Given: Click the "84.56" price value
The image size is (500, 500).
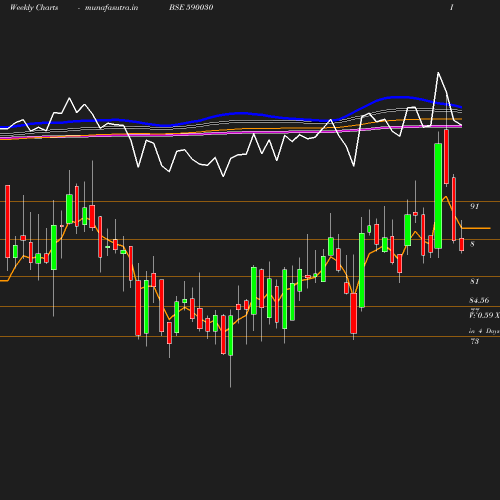Looking at the screenshot, I should pyautogui.click(x=479, y=300).
